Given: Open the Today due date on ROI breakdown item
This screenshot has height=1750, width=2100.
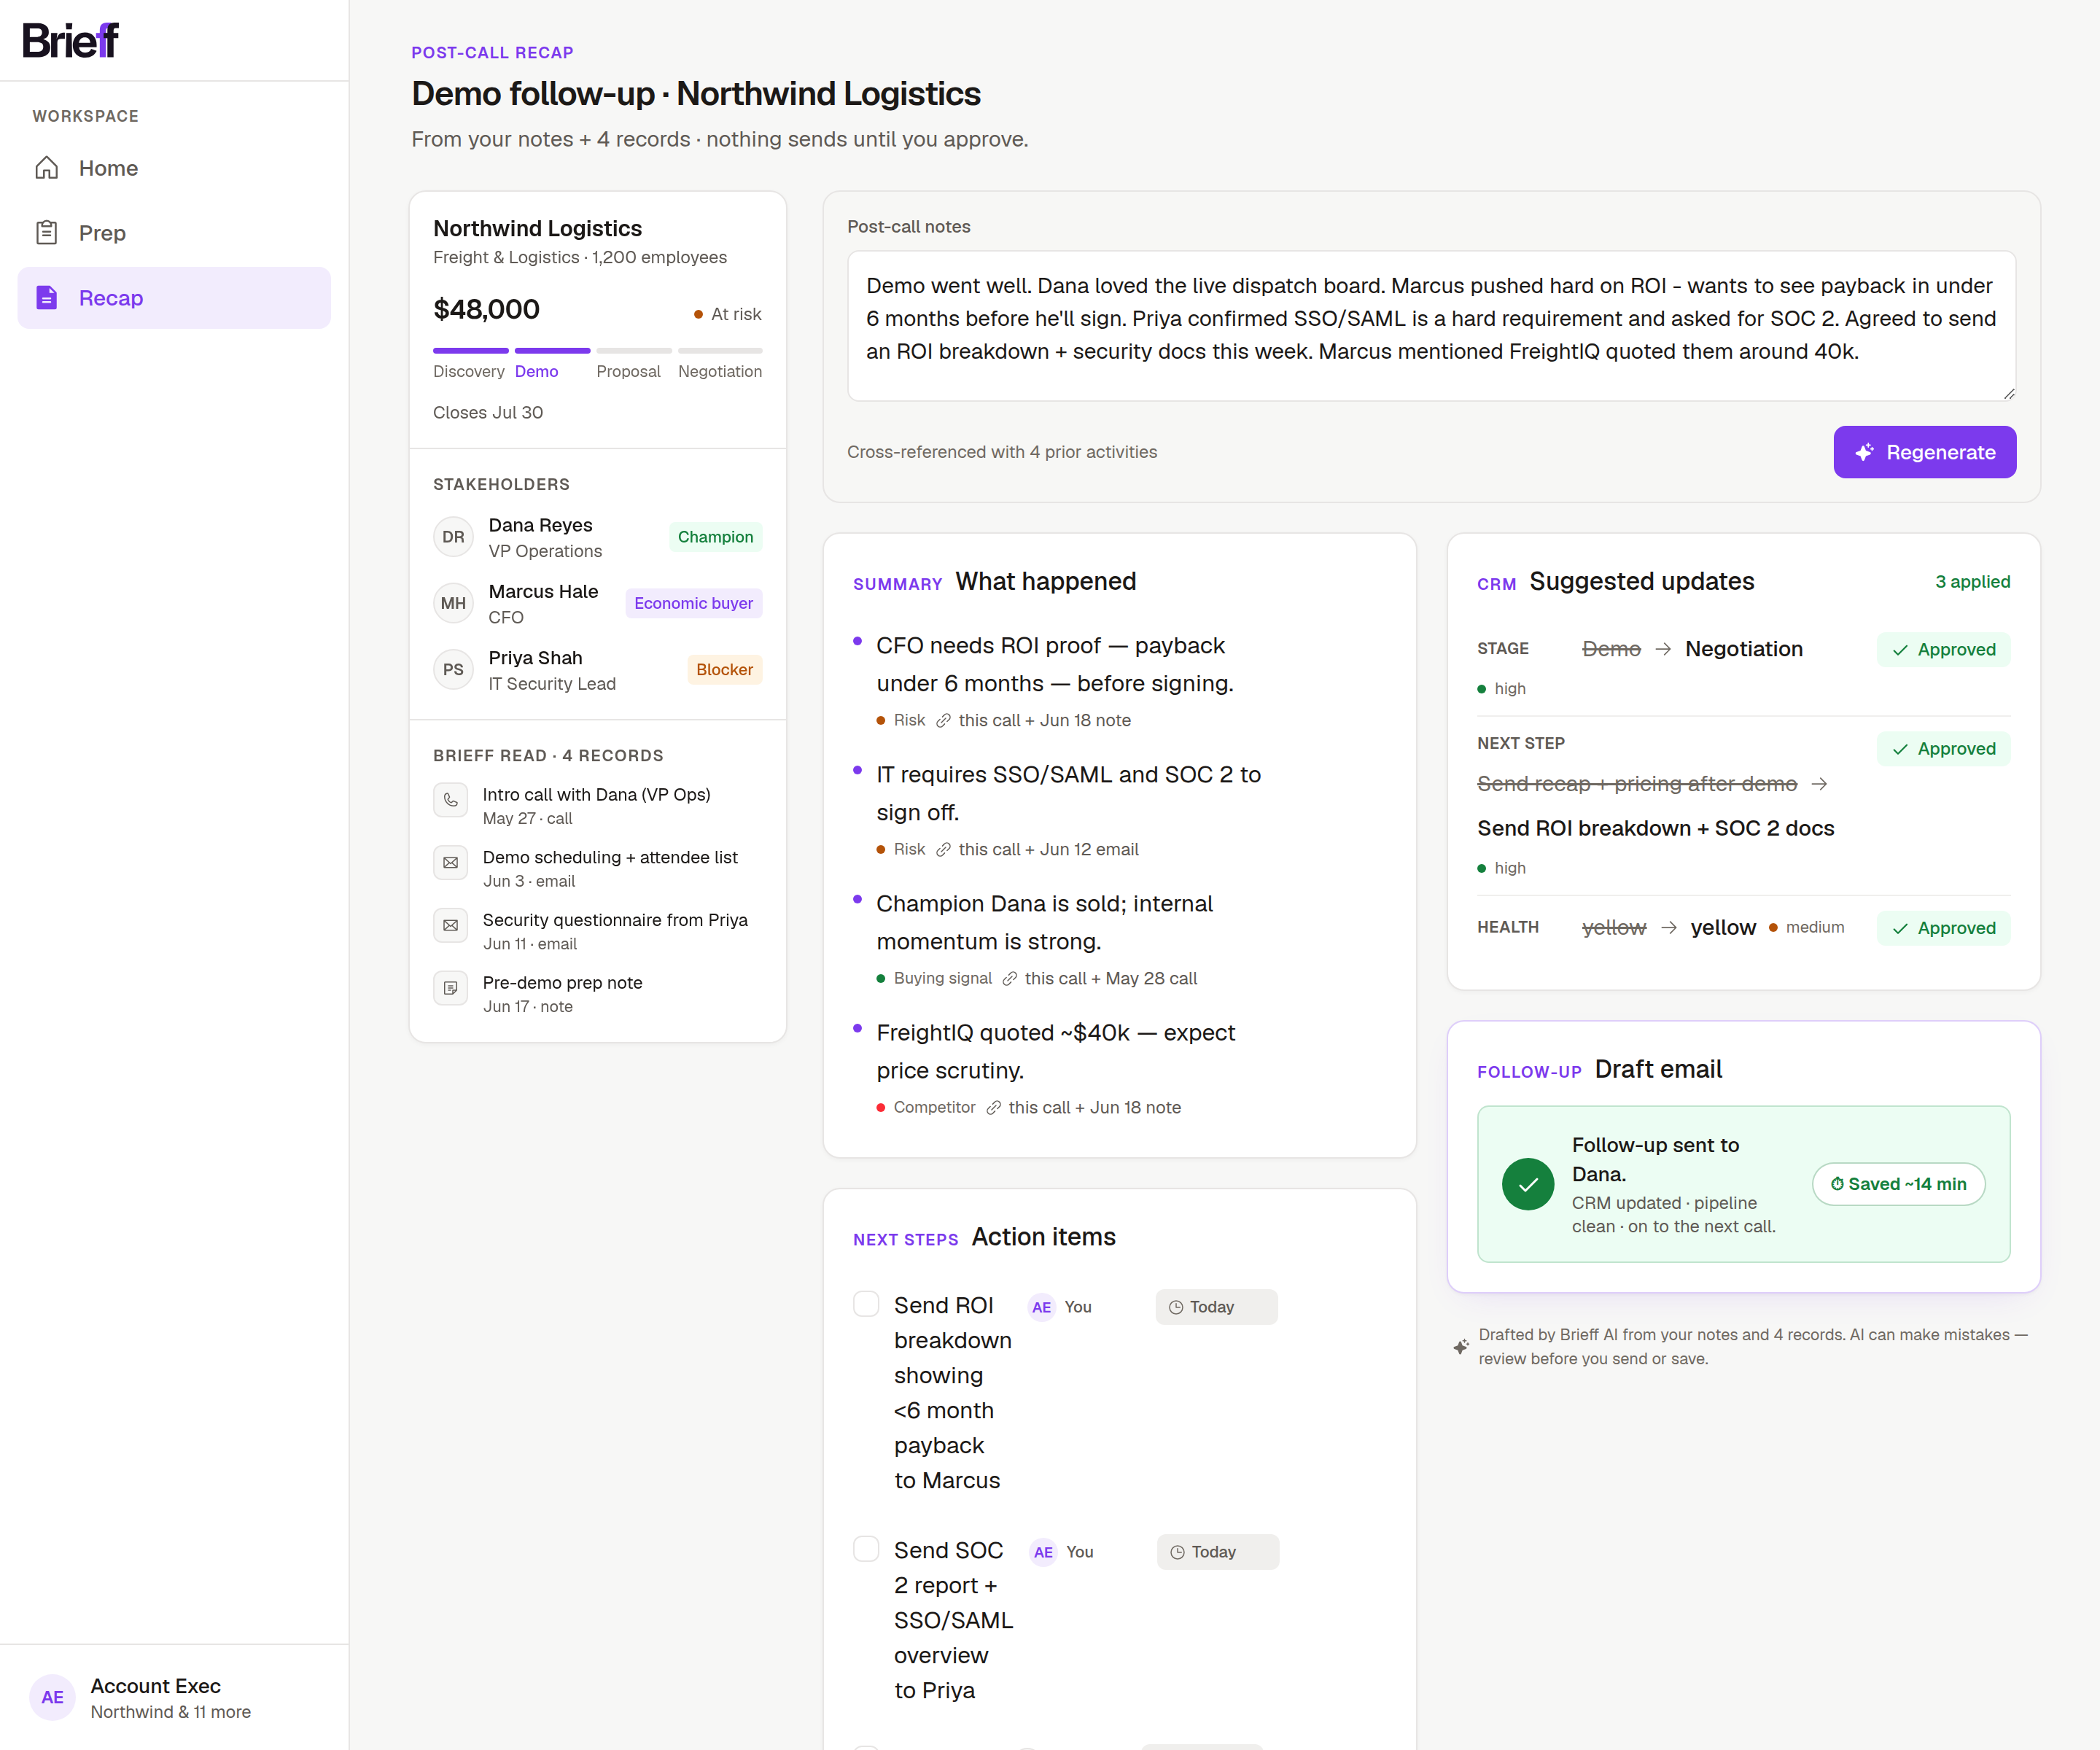Looking at the screenshot, I should tap(1216, 1308).
